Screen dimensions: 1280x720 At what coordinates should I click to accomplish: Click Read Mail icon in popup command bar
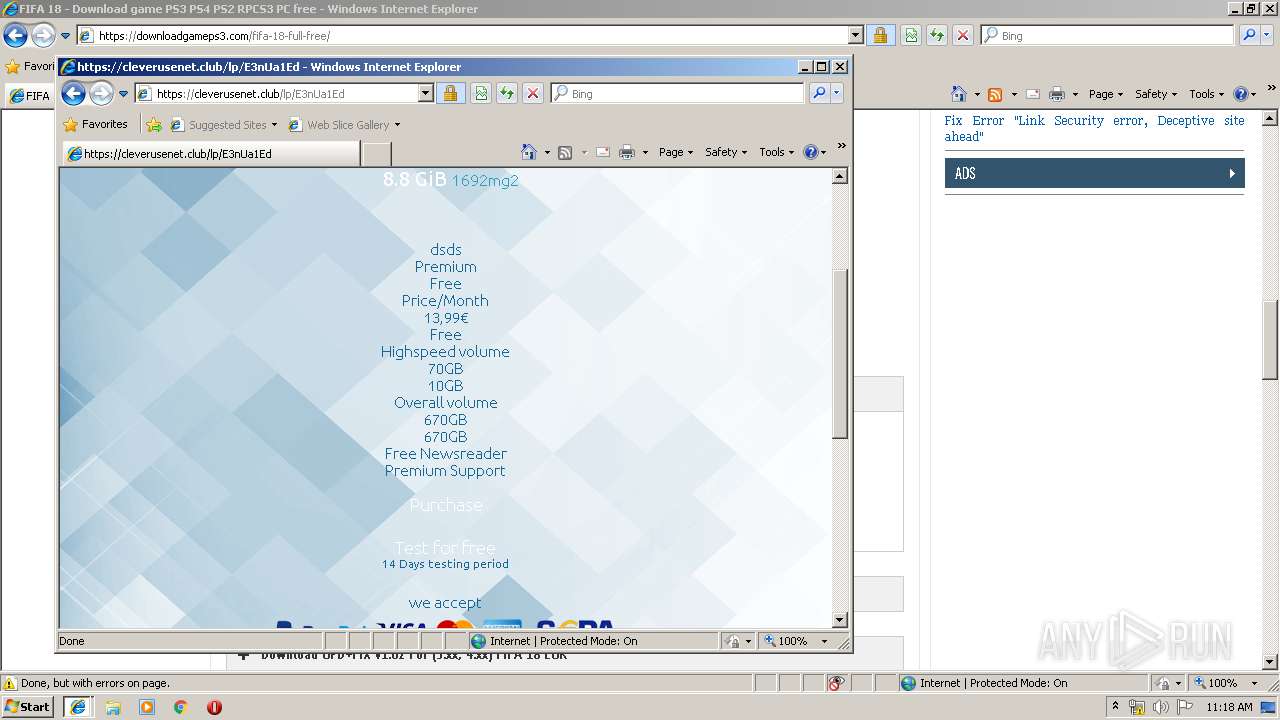tap(603, 152)
